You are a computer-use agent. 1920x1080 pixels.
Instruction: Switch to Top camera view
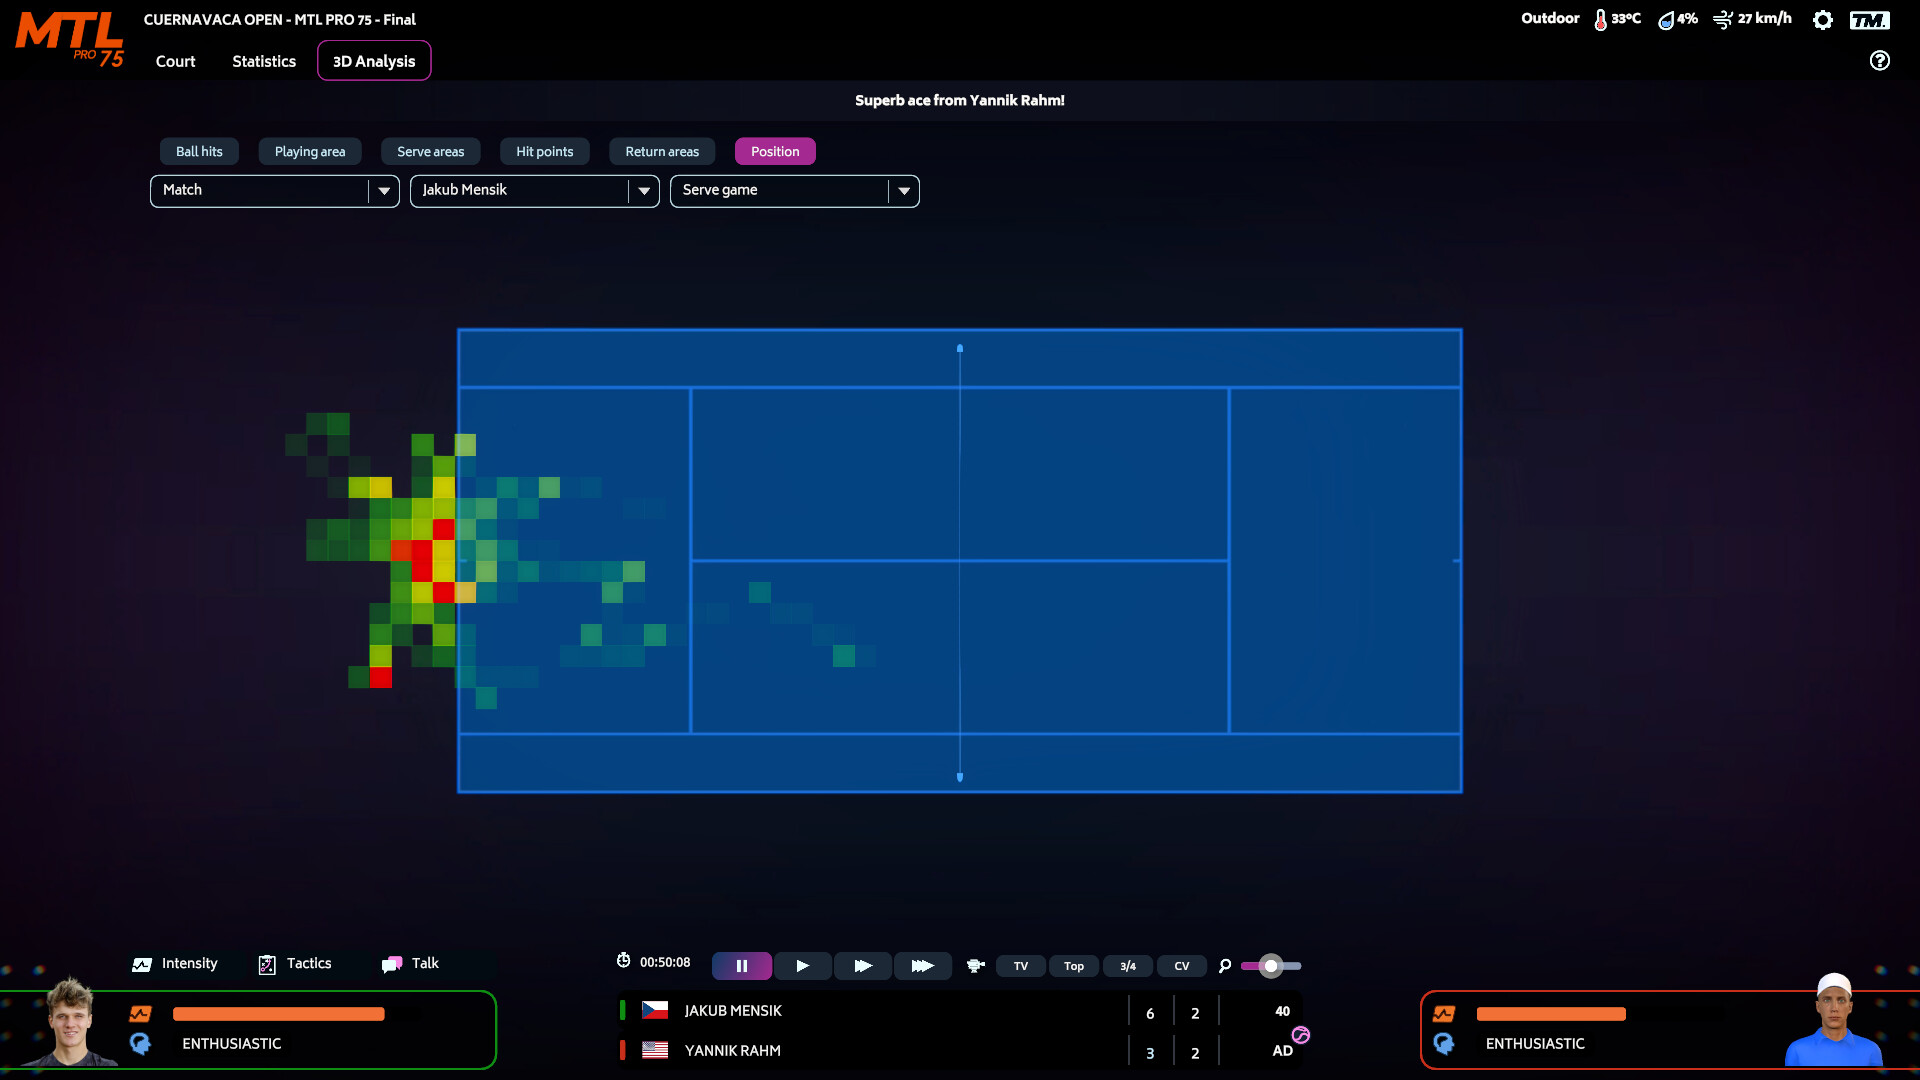(x=1074, y=966)
